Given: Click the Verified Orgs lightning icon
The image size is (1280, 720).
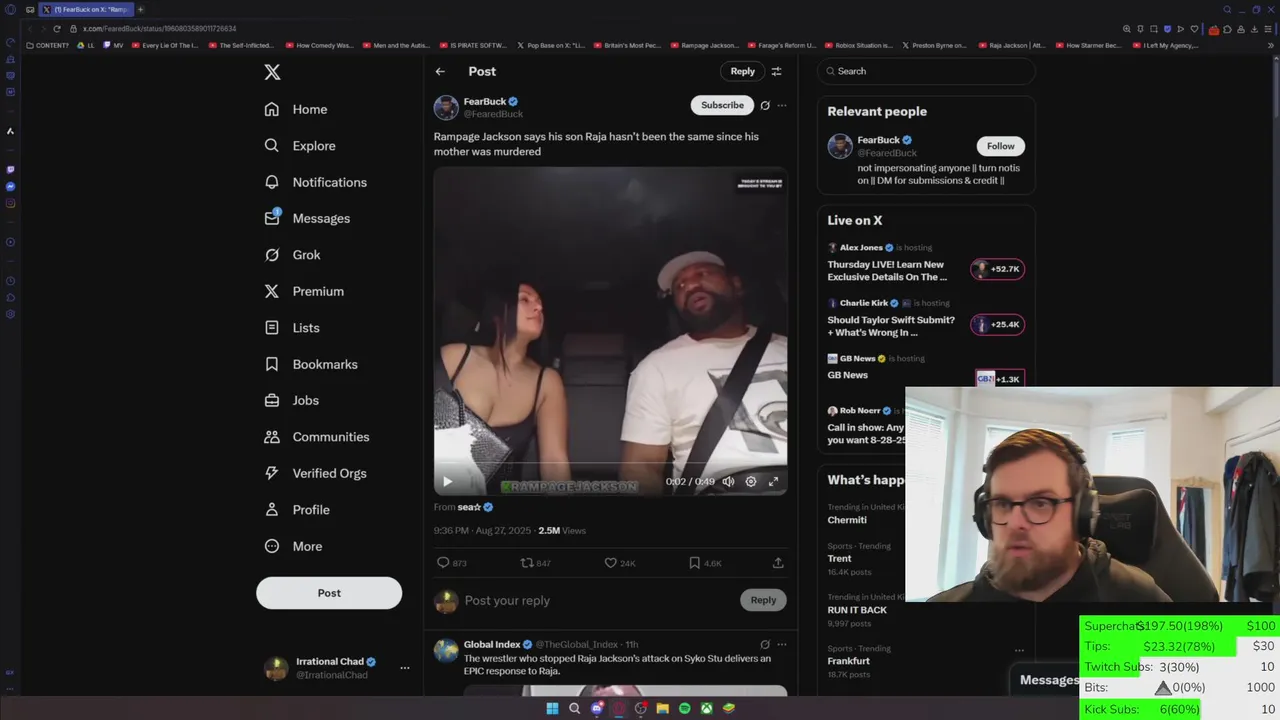Looking at the screenshot, I should tap(272, 473).
